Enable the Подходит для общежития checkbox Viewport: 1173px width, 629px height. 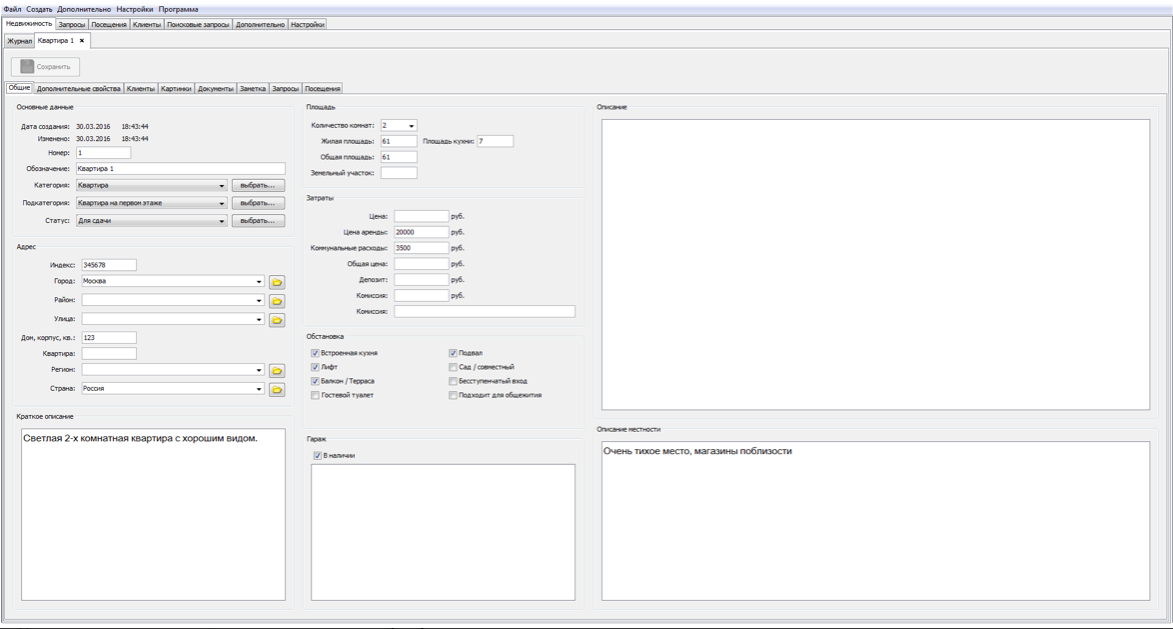coord(453,395)
